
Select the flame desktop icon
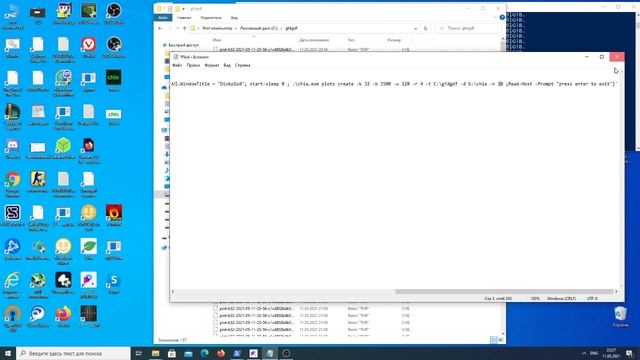(x=113, y=213)
